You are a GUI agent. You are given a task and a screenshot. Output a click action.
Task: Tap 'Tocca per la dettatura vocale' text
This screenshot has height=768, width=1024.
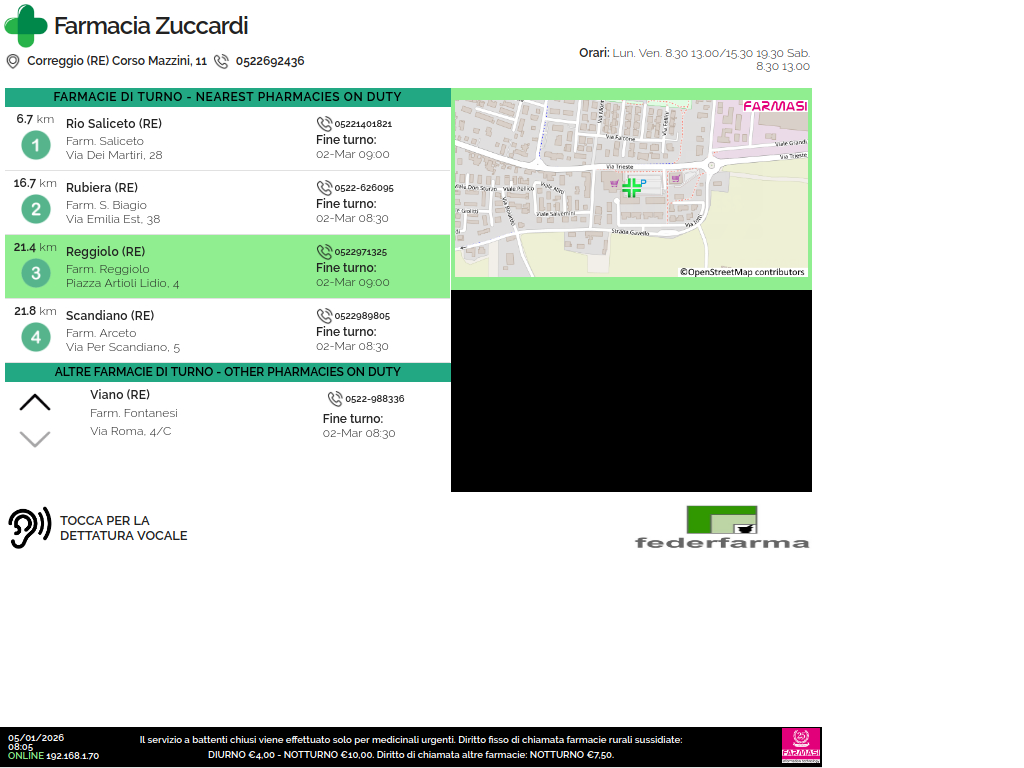coord(123,528)
